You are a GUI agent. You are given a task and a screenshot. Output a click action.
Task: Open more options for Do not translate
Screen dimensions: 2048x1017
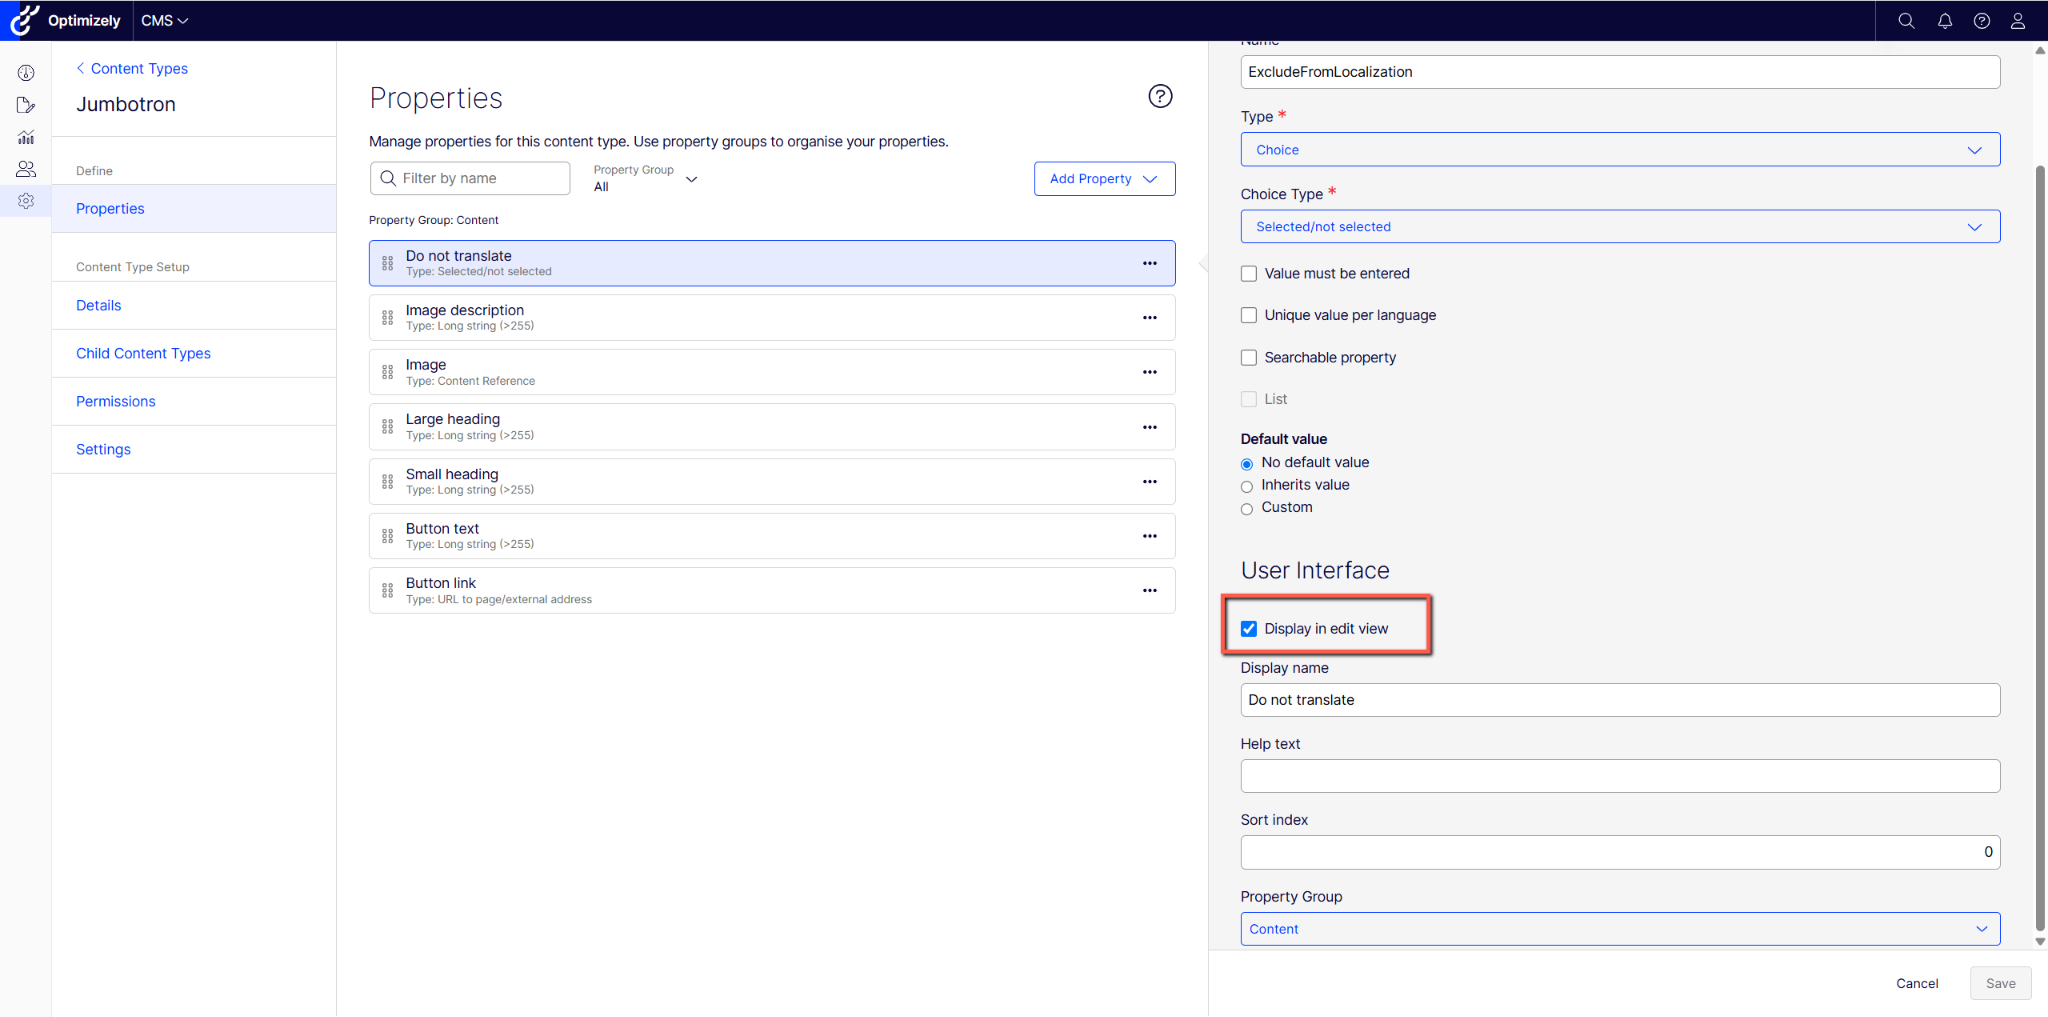click(1150, 263)
